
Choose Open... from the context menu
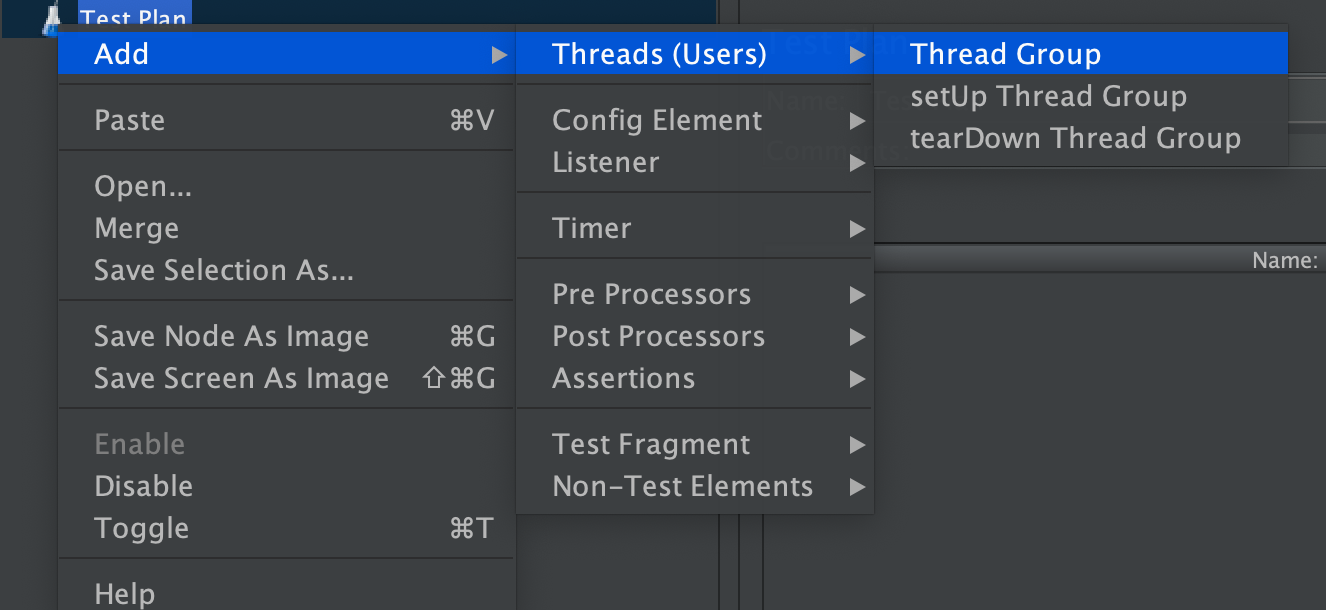tap(143, 187)
